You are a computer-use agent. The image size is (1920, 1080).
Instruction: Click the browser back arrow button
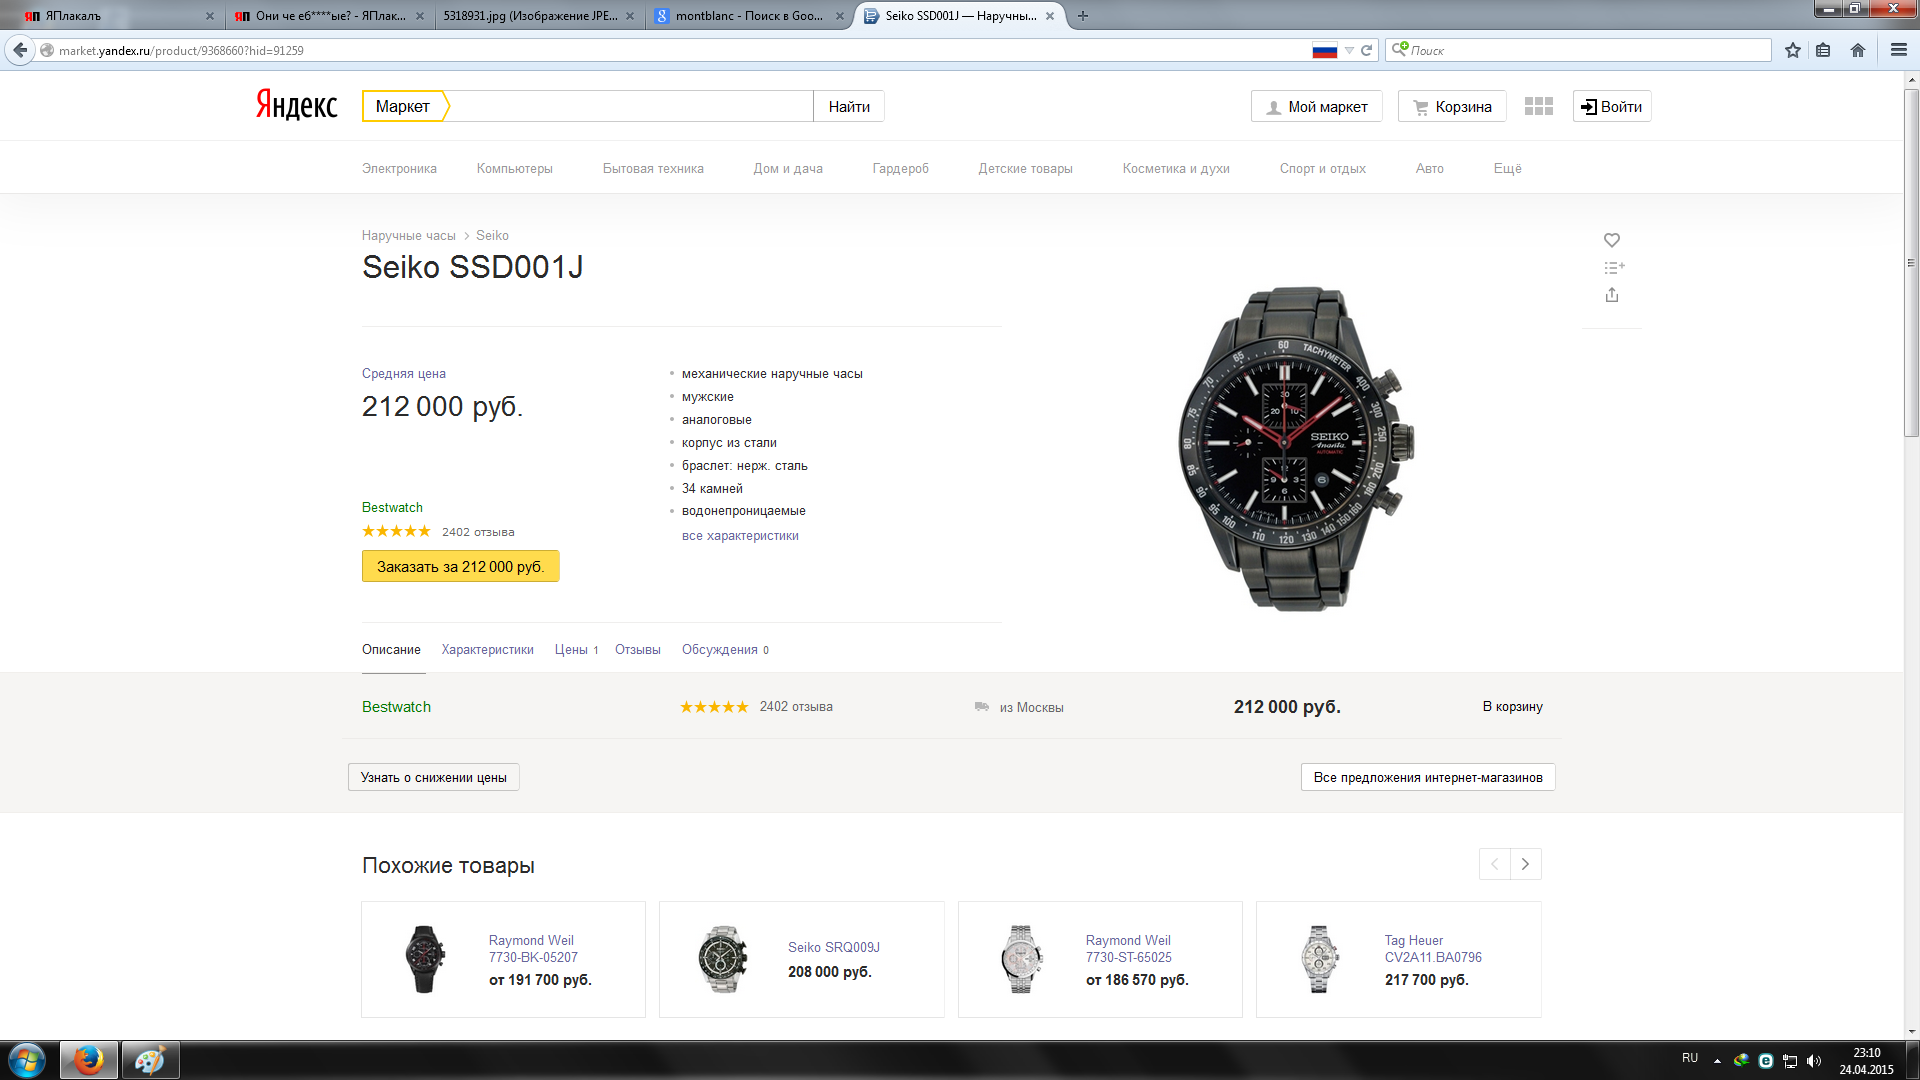20,50
